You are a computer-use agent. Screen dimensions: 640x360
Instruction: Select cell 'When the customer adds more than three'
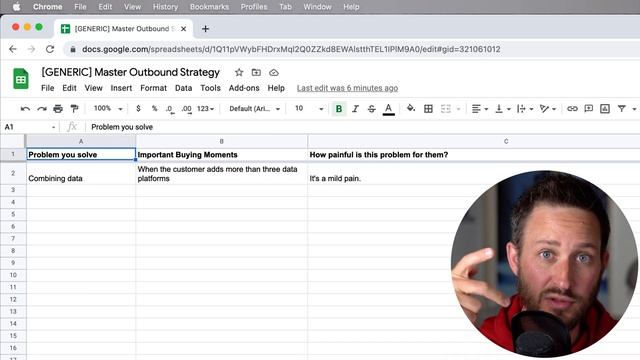tap(222, 174)
